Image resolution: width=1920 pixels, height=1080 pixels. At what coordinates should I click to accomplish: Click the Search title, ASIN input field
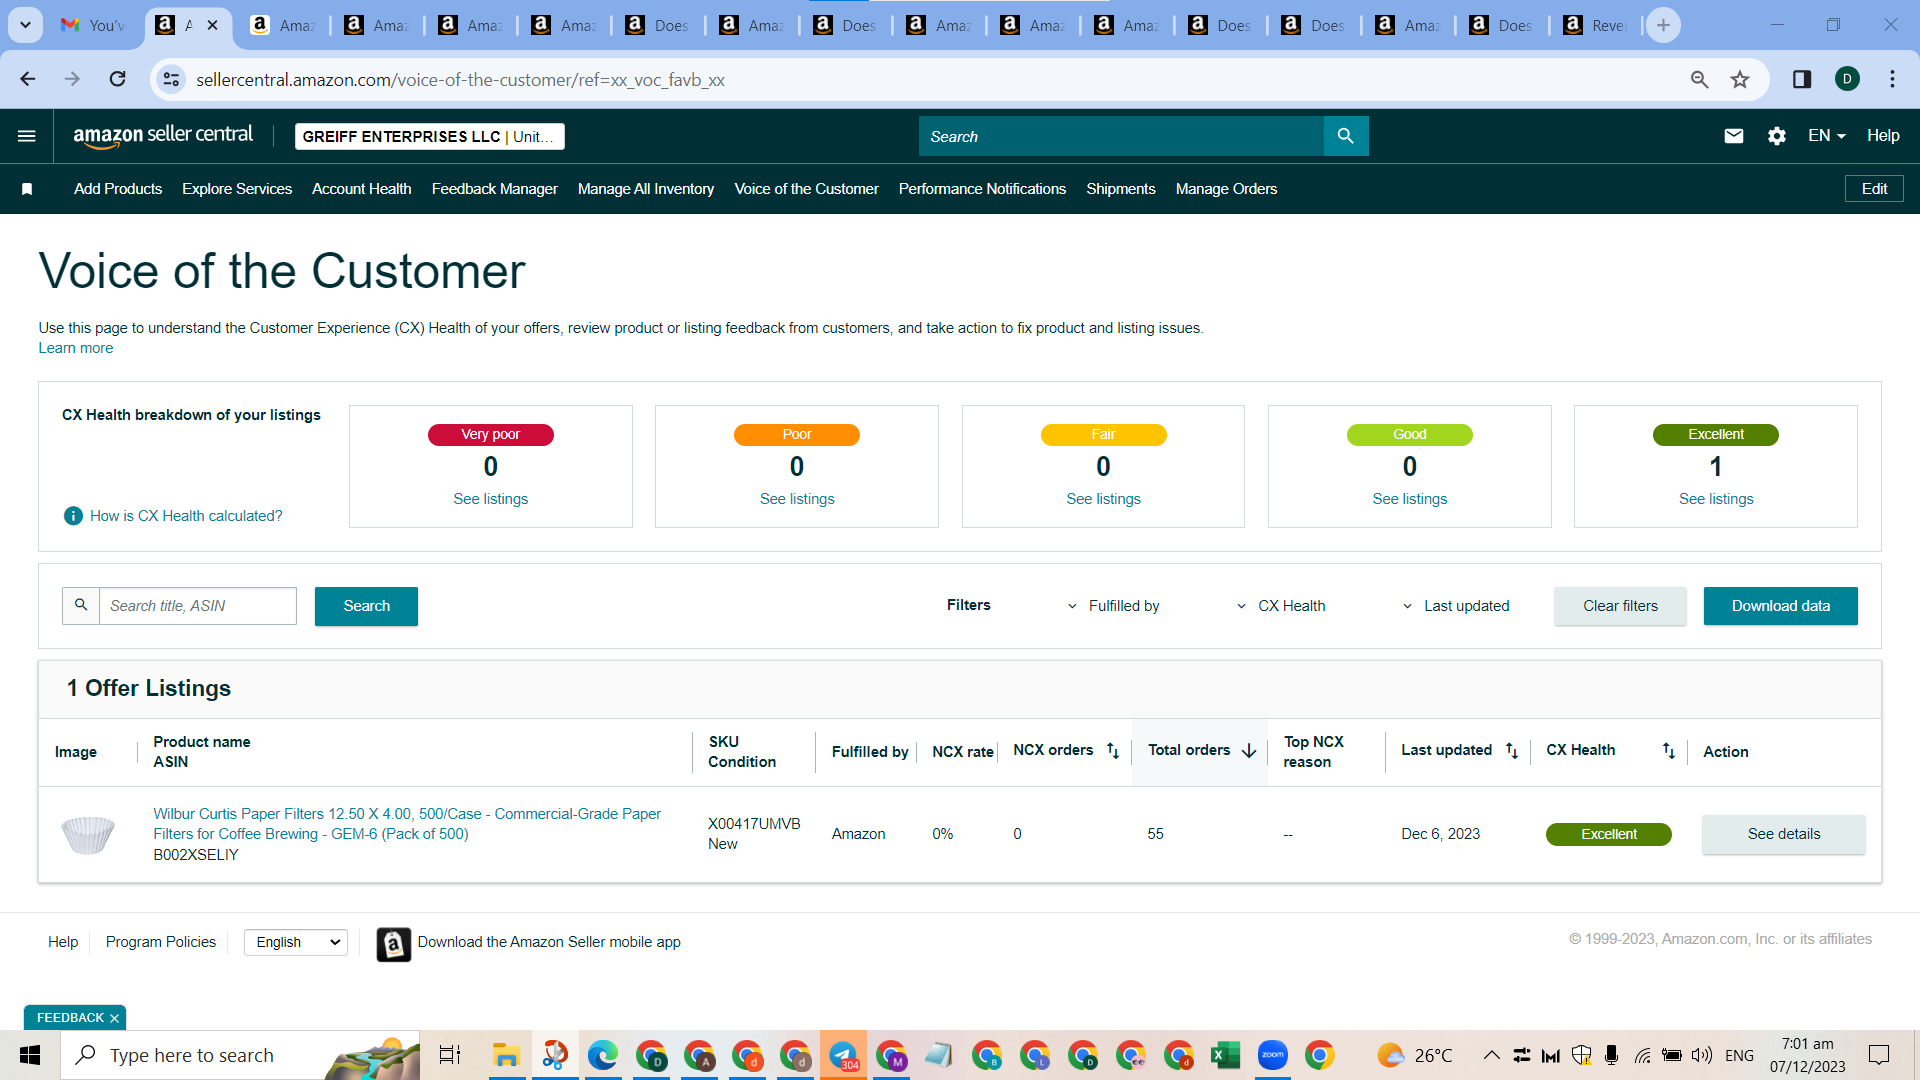point(198,606)
